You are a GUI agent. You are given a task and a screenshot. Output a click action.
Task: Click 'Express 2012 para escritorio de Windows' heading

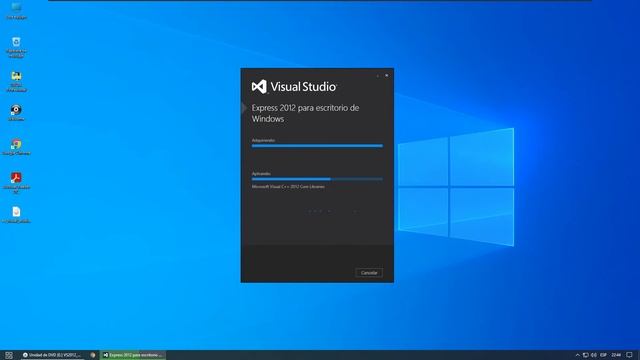pos(305,113)
